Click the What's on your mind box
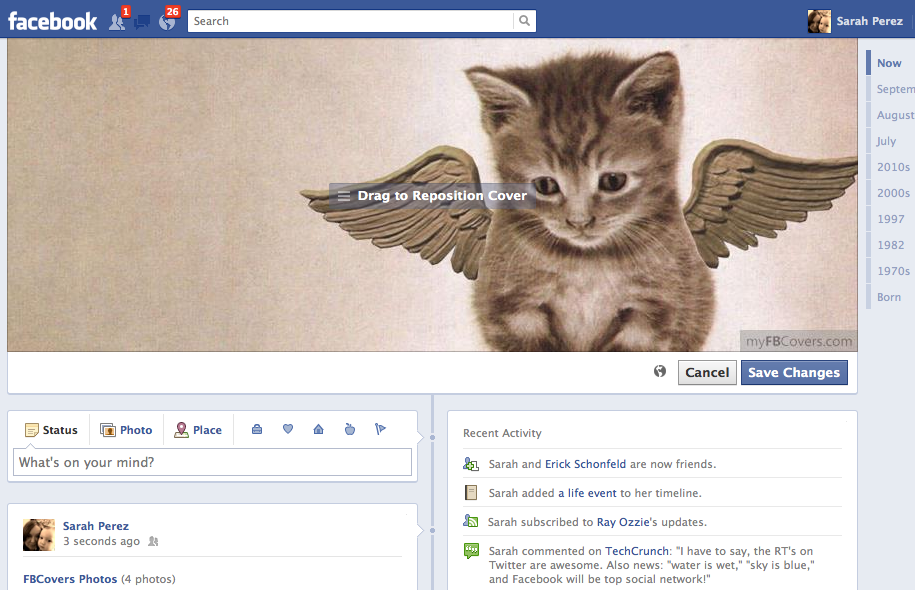Image resolution: width=915 pixels, height=590 pixels. (x=212, y=462)
